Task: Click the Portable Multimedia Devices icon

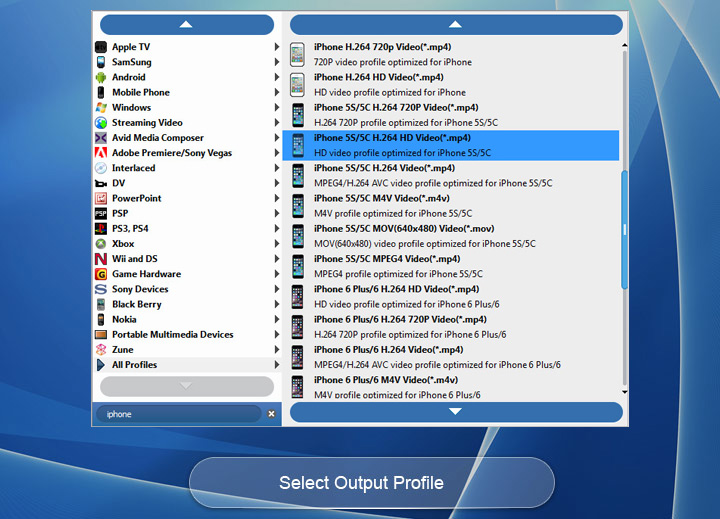Action: 101,334
